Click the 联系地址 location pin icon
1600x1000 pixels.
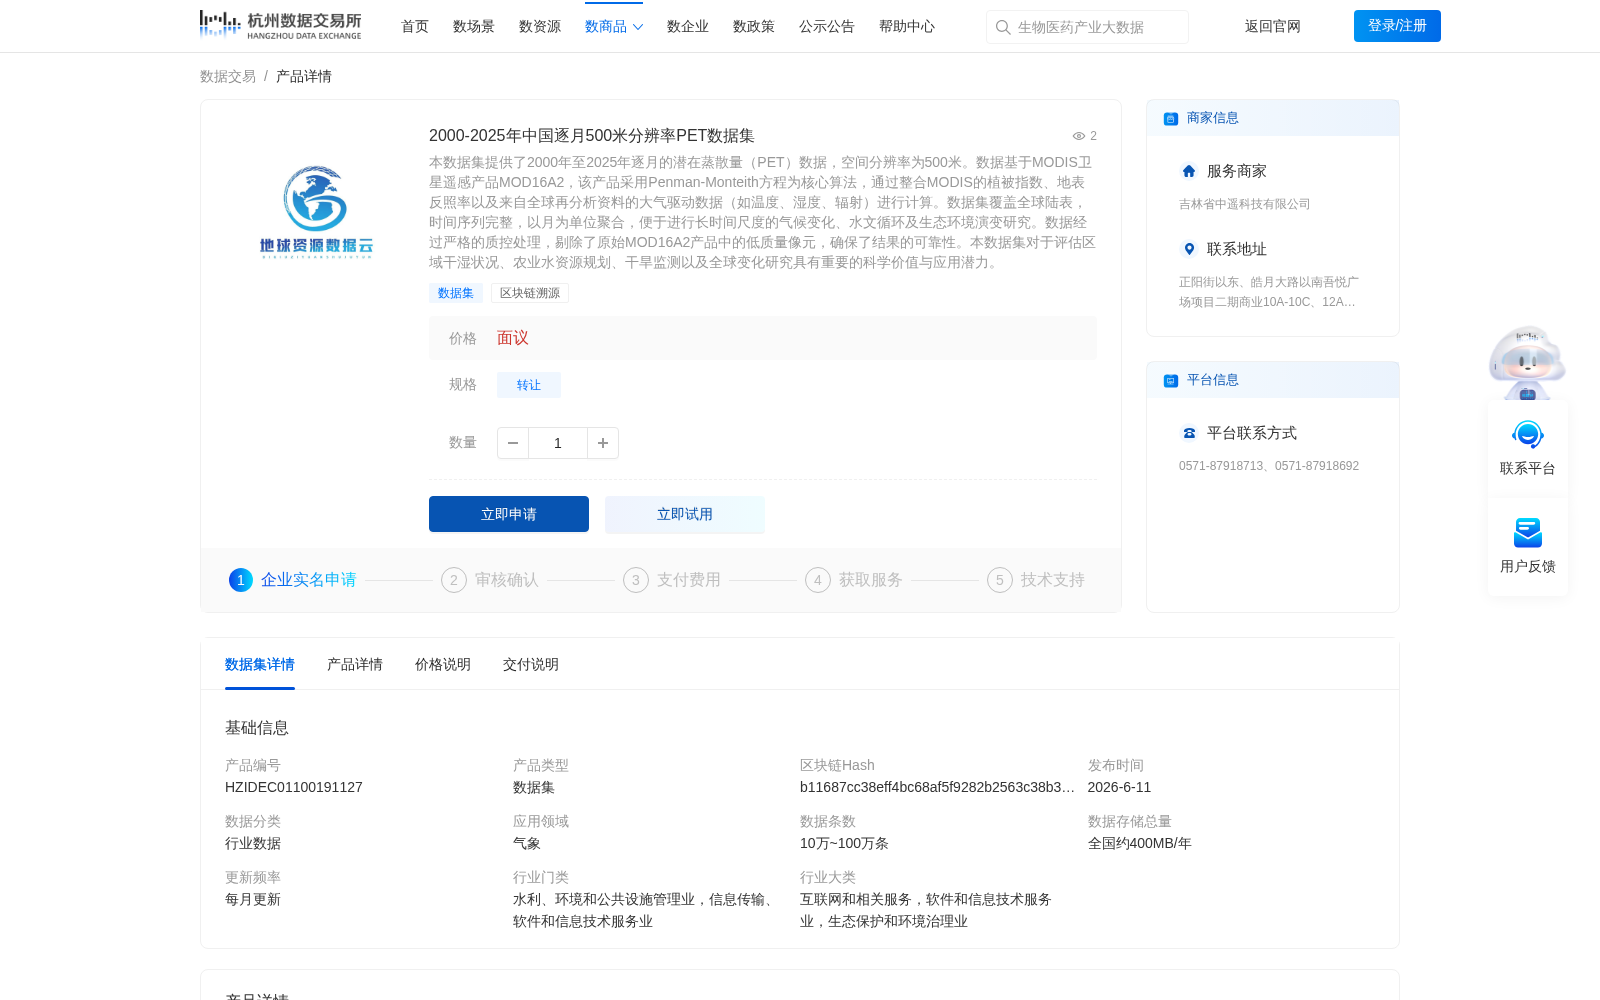pyautogui.click(x=1189, y=249)
